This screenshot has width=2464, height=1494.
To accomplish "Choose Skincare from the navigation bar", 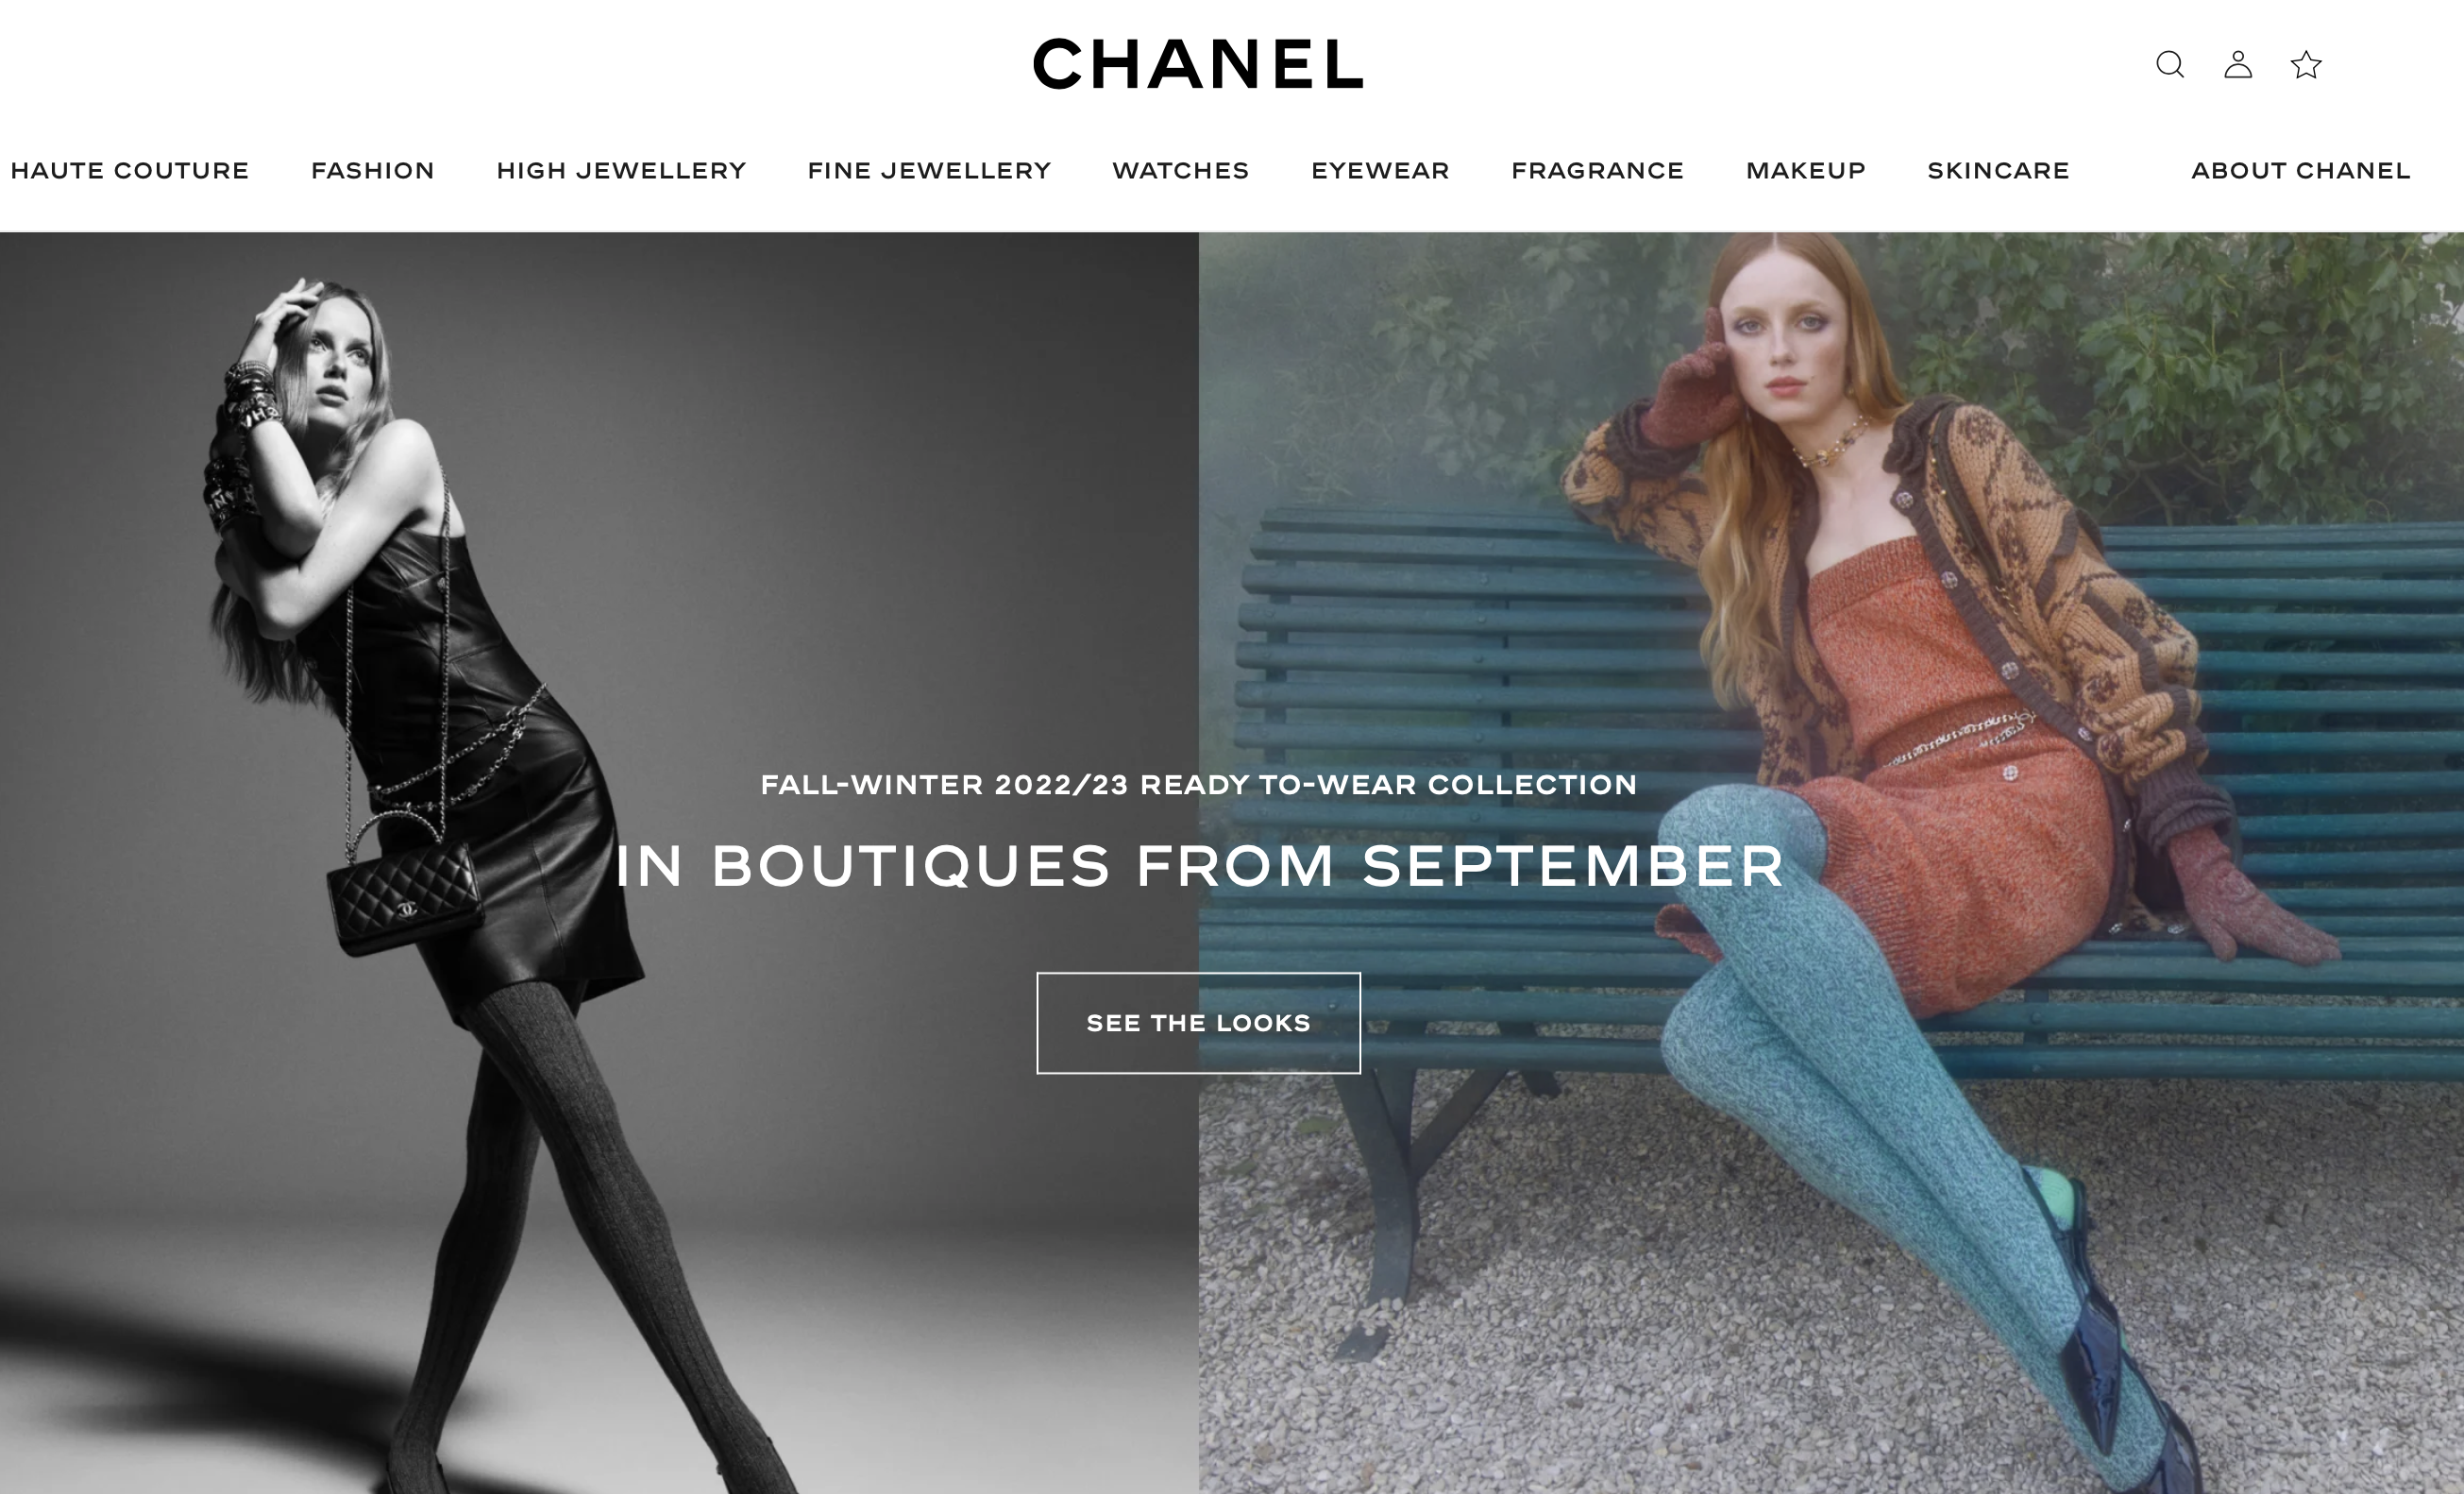I will tap(1999, 171).
